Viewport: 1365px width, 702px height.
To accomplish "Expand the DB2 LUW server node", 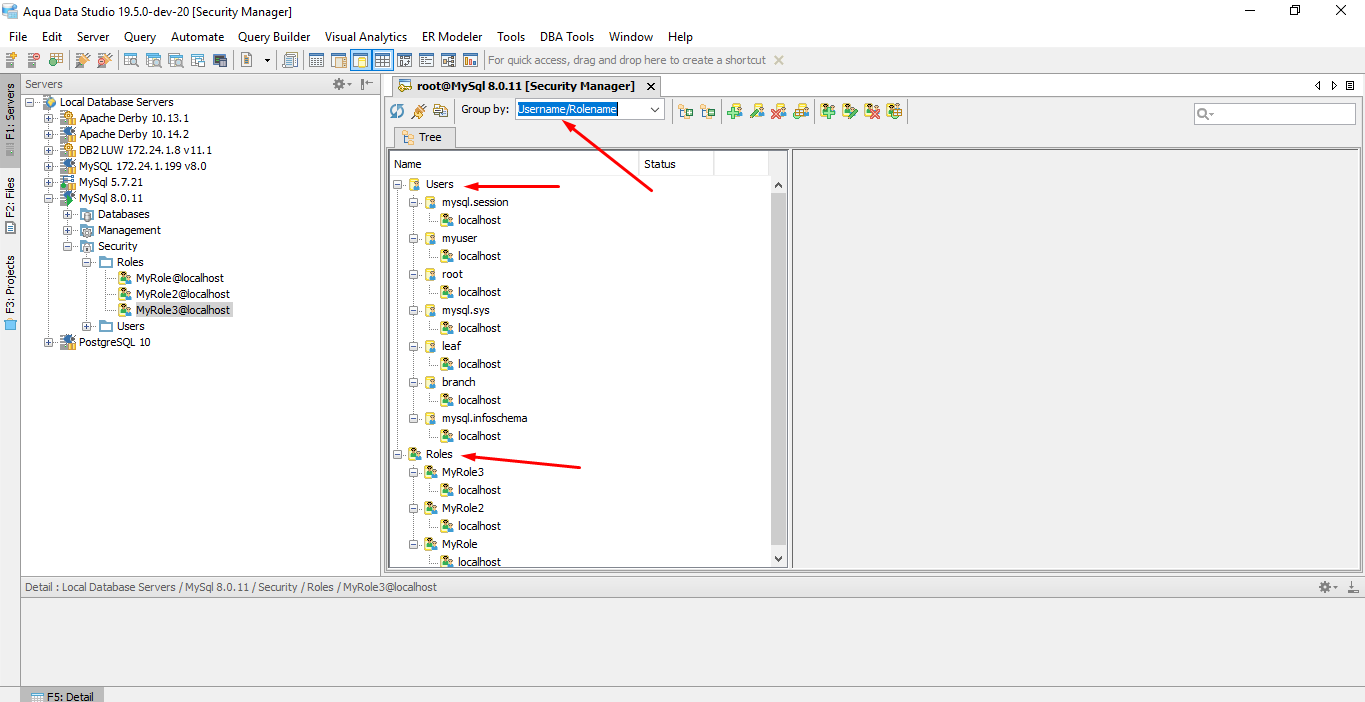I will pos(48,150).
